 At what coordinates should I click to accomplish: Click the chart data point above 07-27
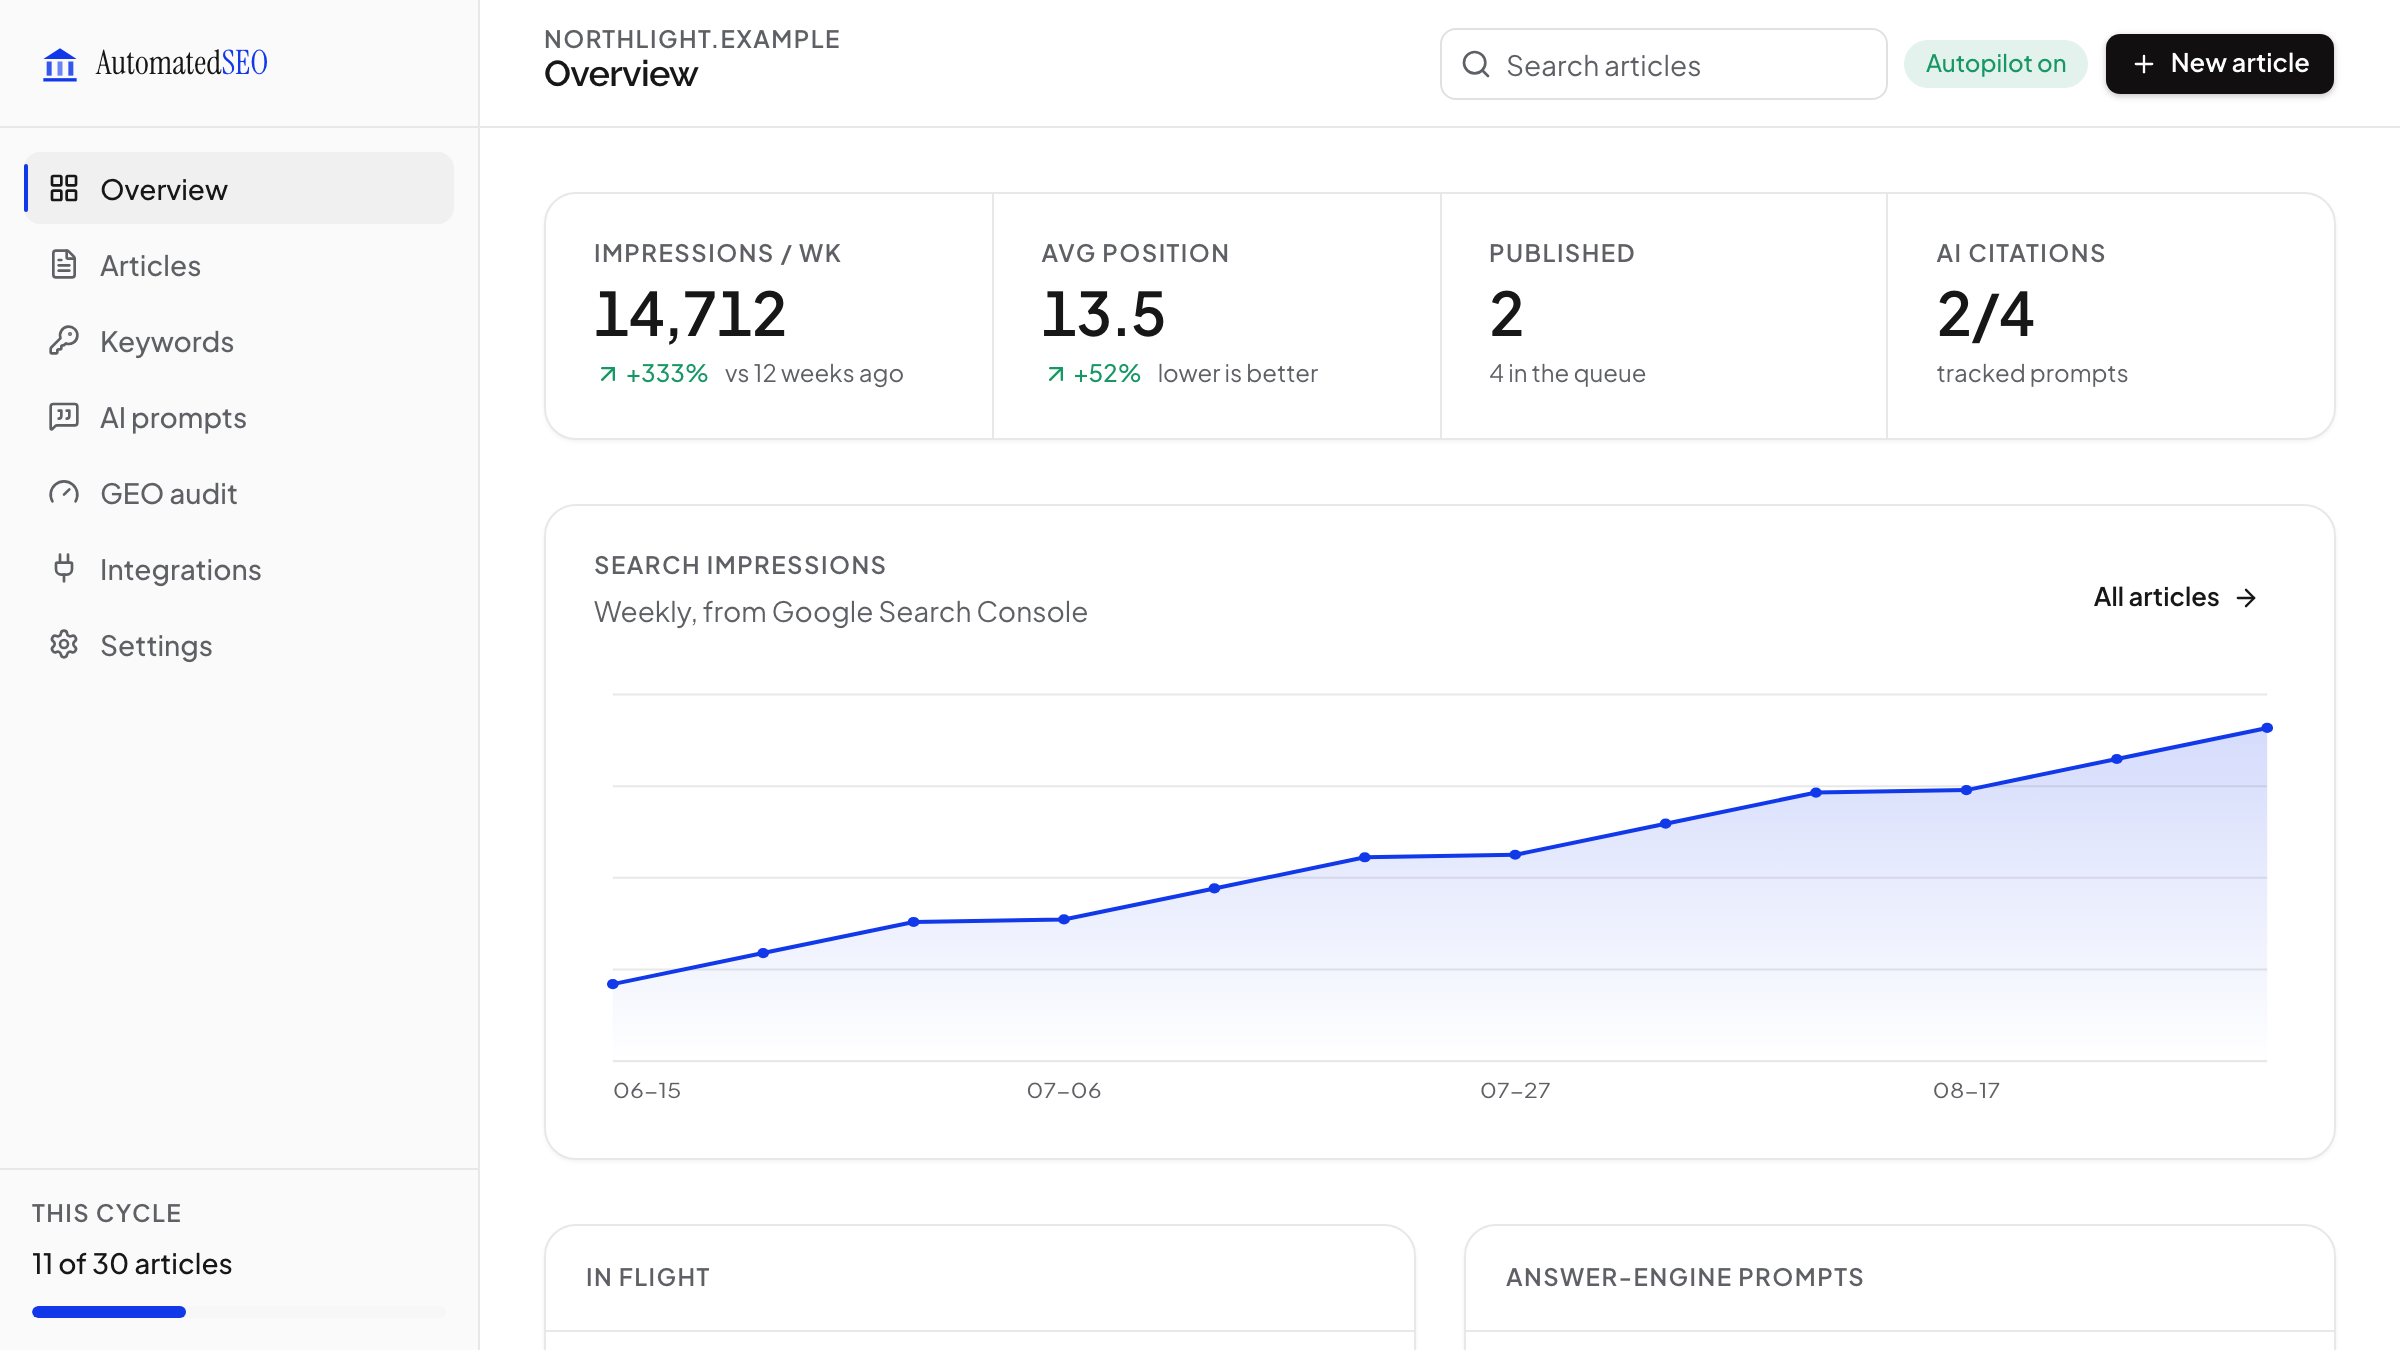(1515, 855)
